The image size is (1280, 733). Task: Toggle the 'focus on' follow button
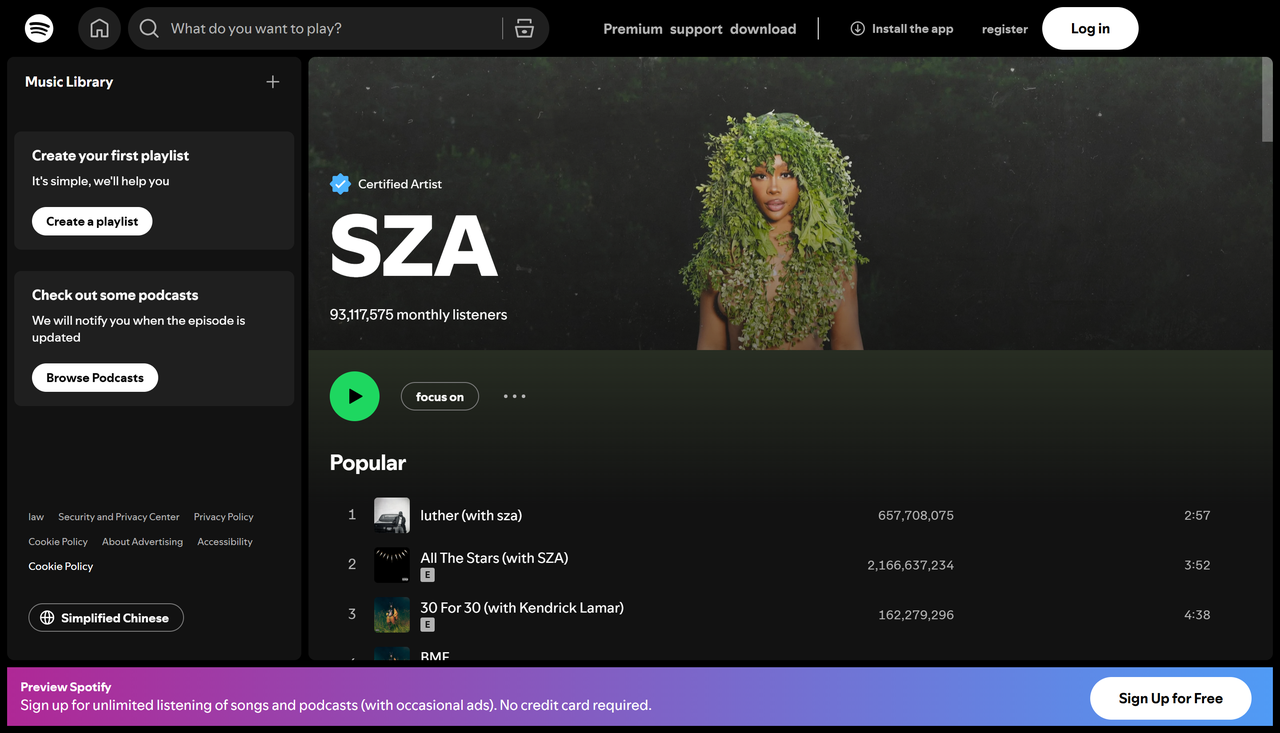pos(439,396)
